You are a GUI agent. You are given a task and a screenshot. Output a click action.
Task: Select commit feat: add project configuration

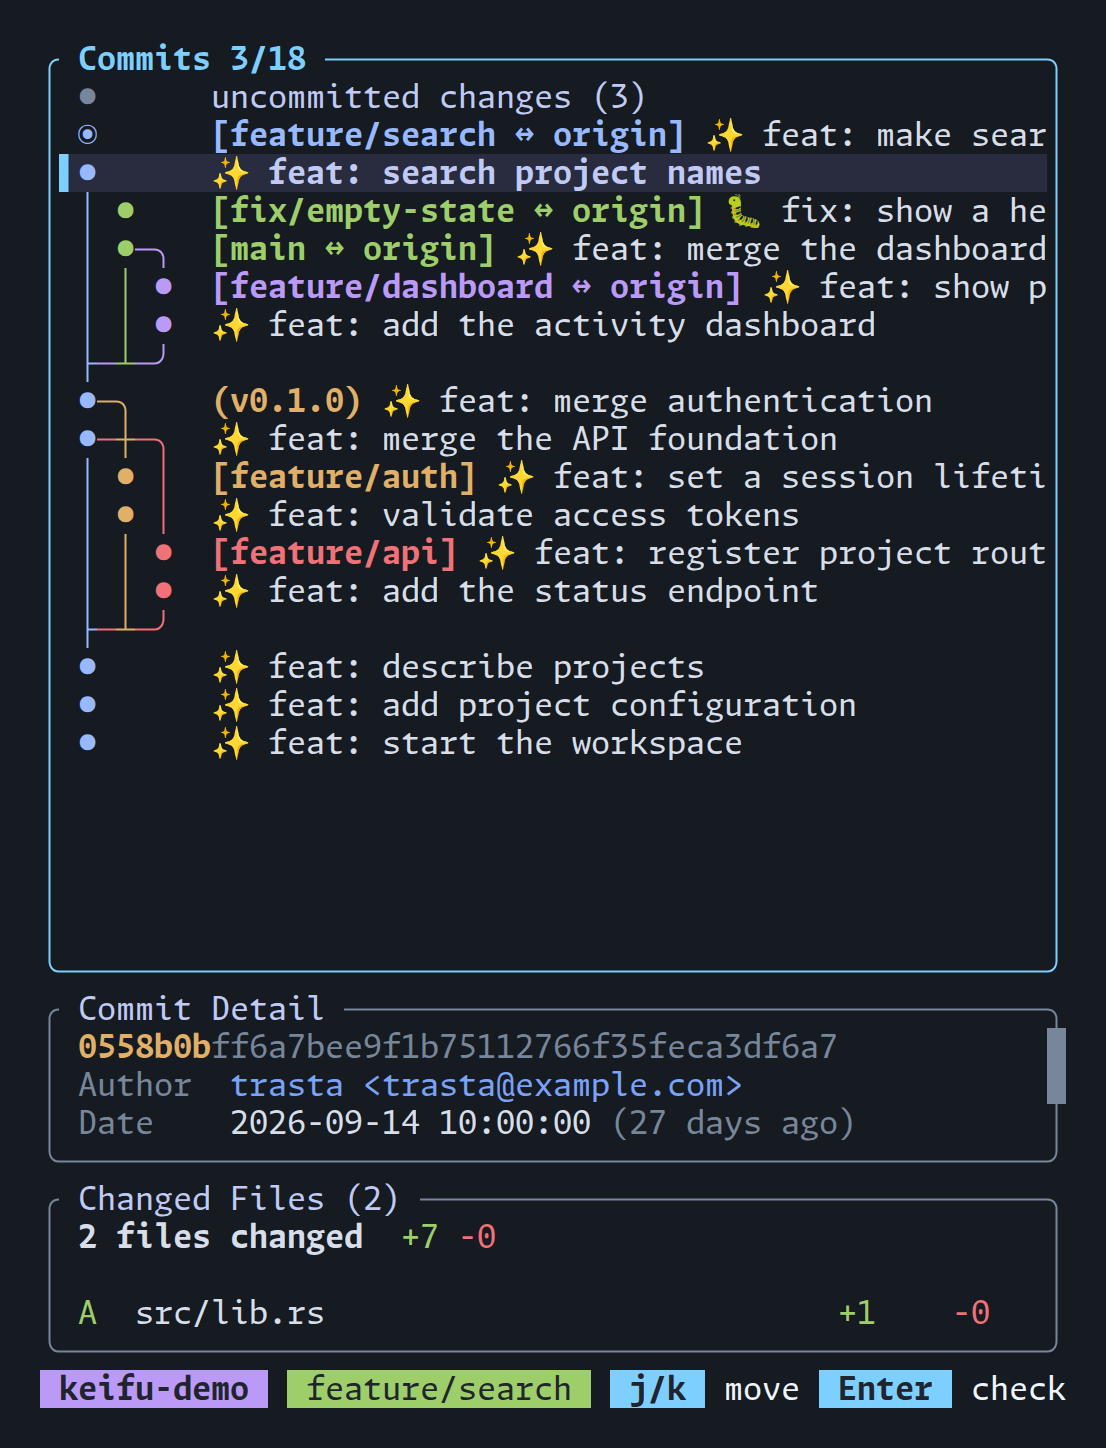[553, 705]
